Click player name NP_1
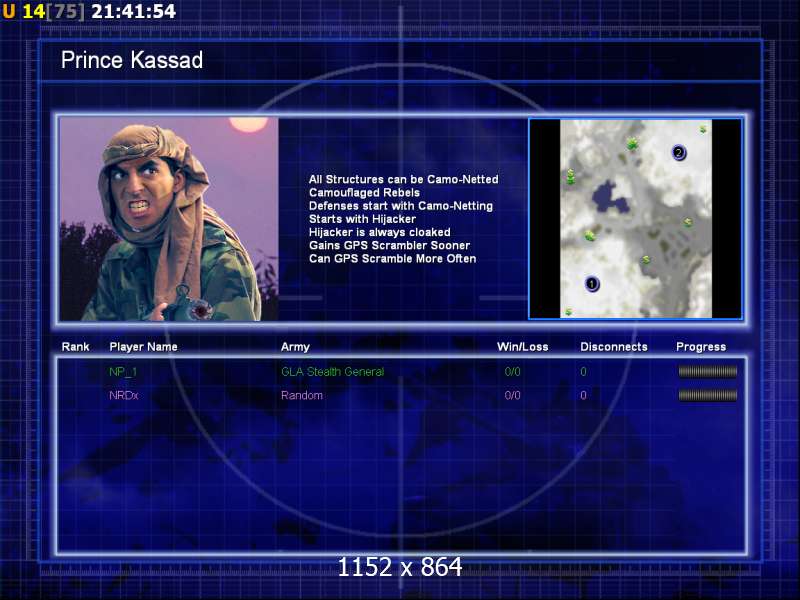This screenshot has height=600, width=800. pyautogui.click(x=123, y=372)
